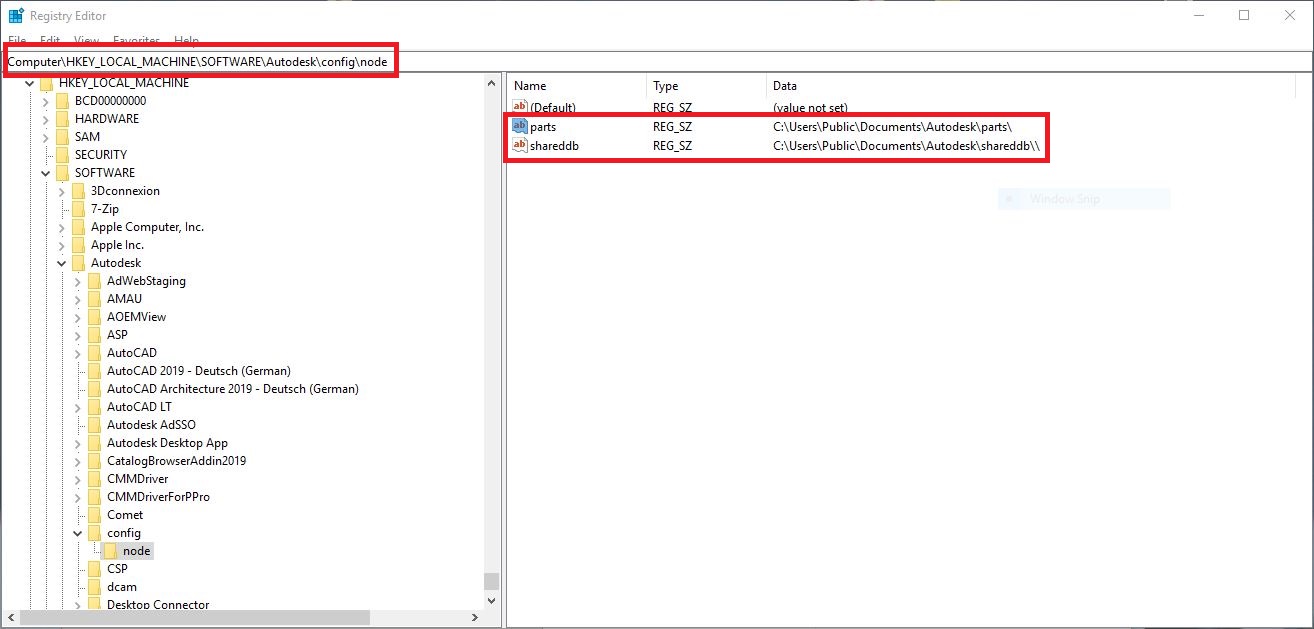Open the File menu
The height and width of the screenshot is (629, 1314).
pos(16,40)
